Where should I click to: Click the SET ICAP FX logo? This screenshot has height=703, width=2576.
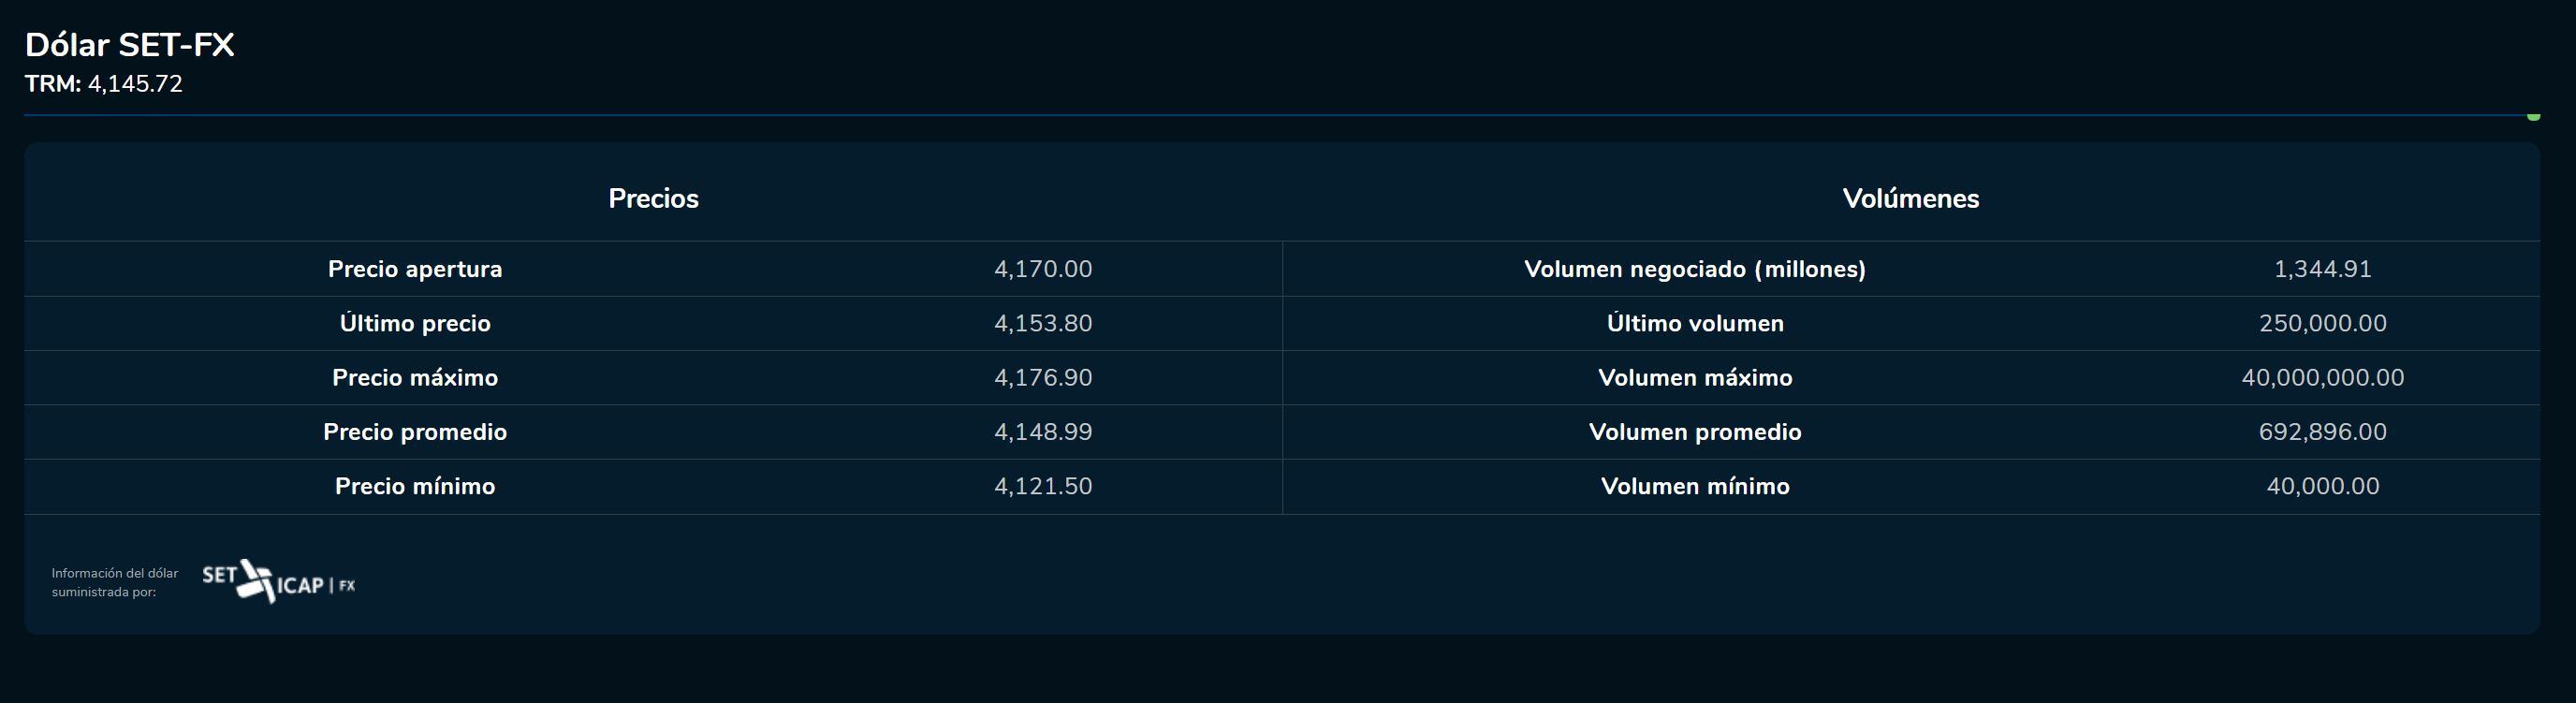(x=278, y=582)
